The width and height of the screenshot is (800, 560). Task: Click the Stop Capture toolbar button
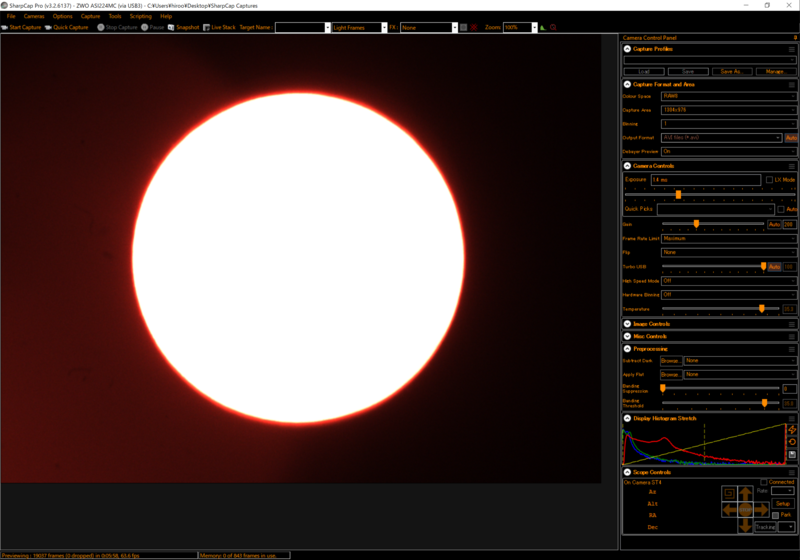(x=117, y=28)
